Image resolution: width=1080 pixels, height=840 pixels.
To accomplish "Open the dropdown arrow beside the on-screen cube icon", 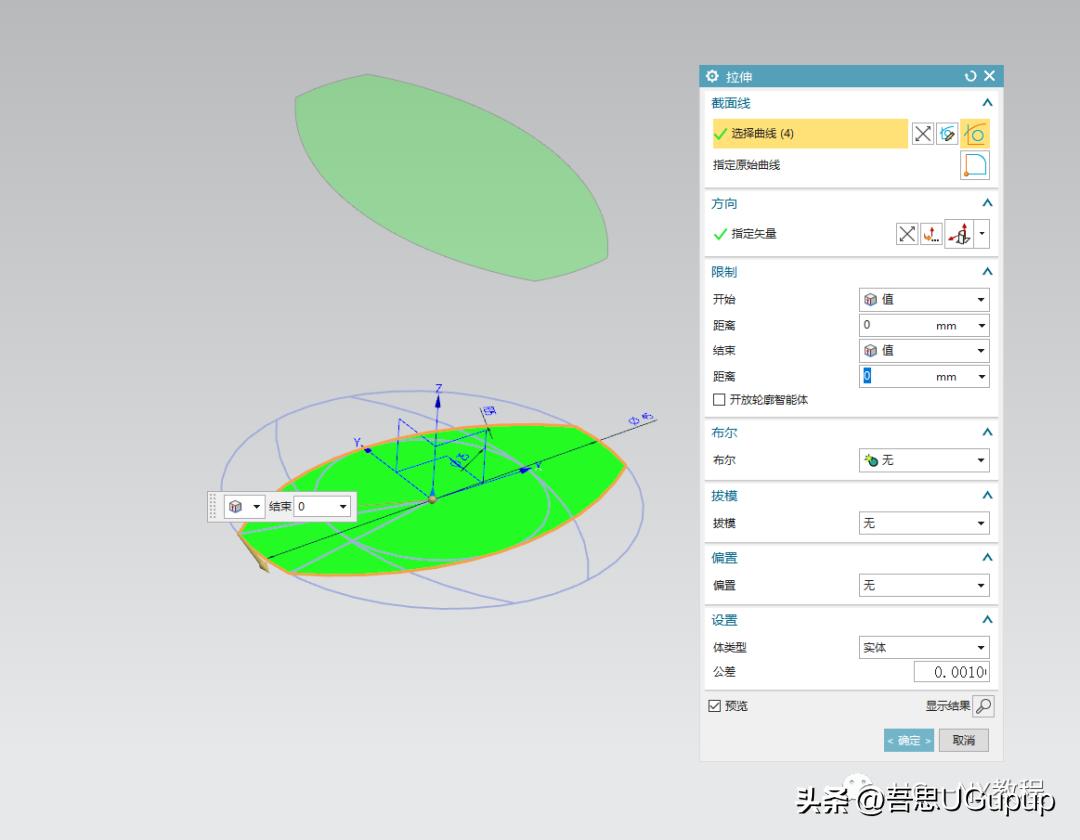I will (x=256, y=507).
